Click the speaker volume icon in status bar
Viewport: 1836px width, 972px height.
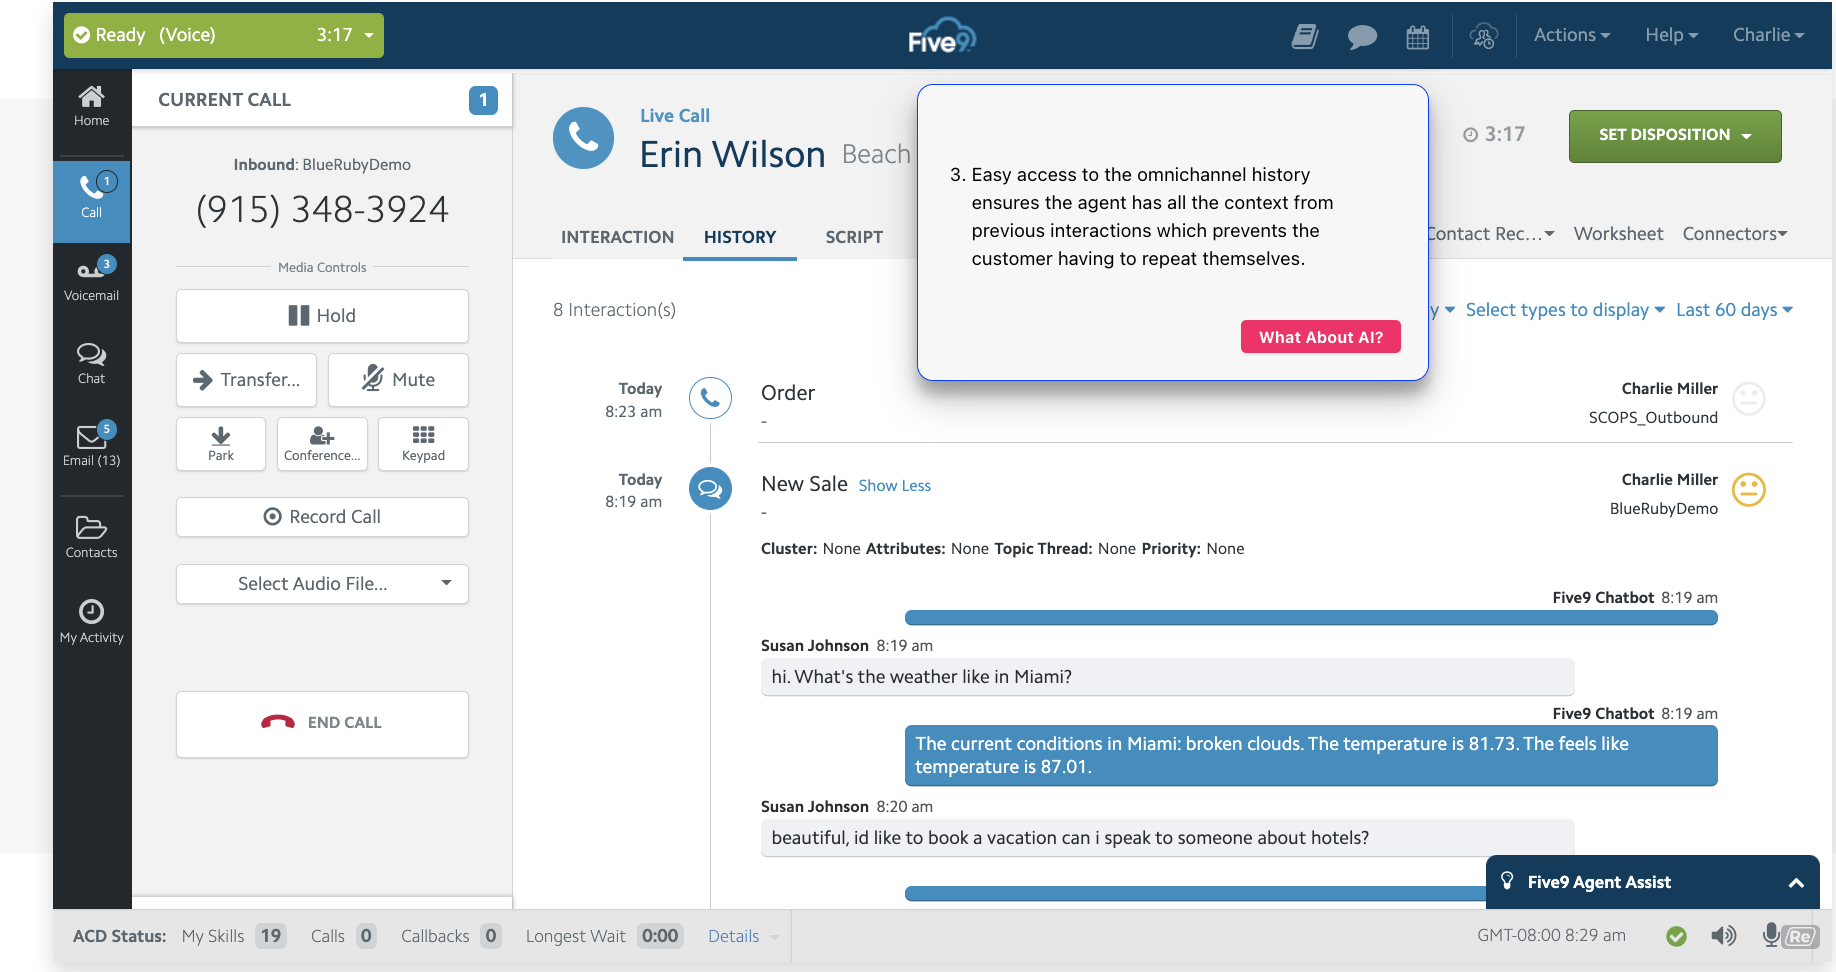tap(1723, 936)
